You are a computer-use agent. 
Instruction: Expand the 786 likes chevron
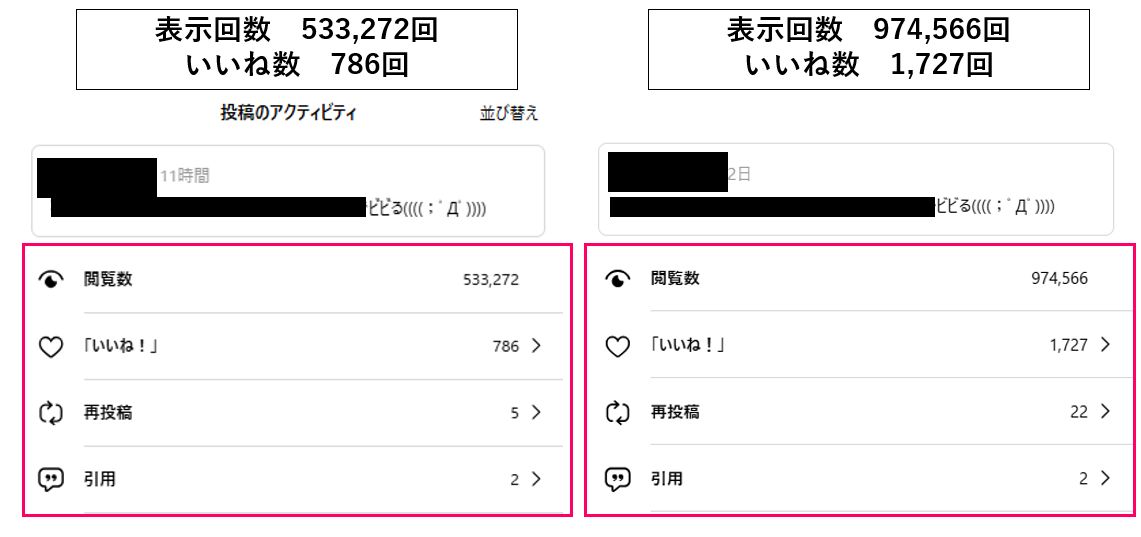(537, 346)
